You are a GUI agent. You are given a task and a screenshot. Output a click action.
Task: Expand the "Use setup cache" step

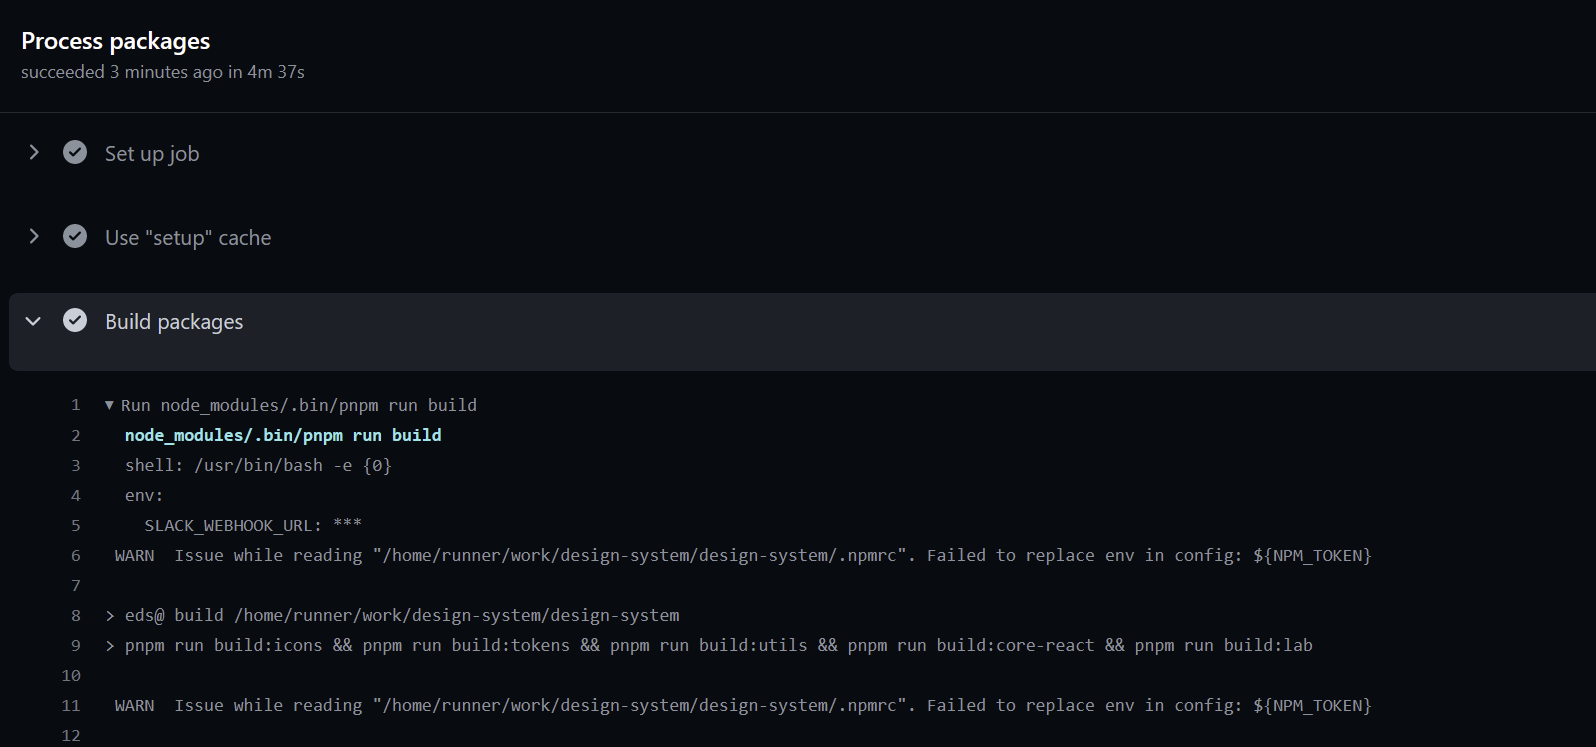[x=187, y=237]
